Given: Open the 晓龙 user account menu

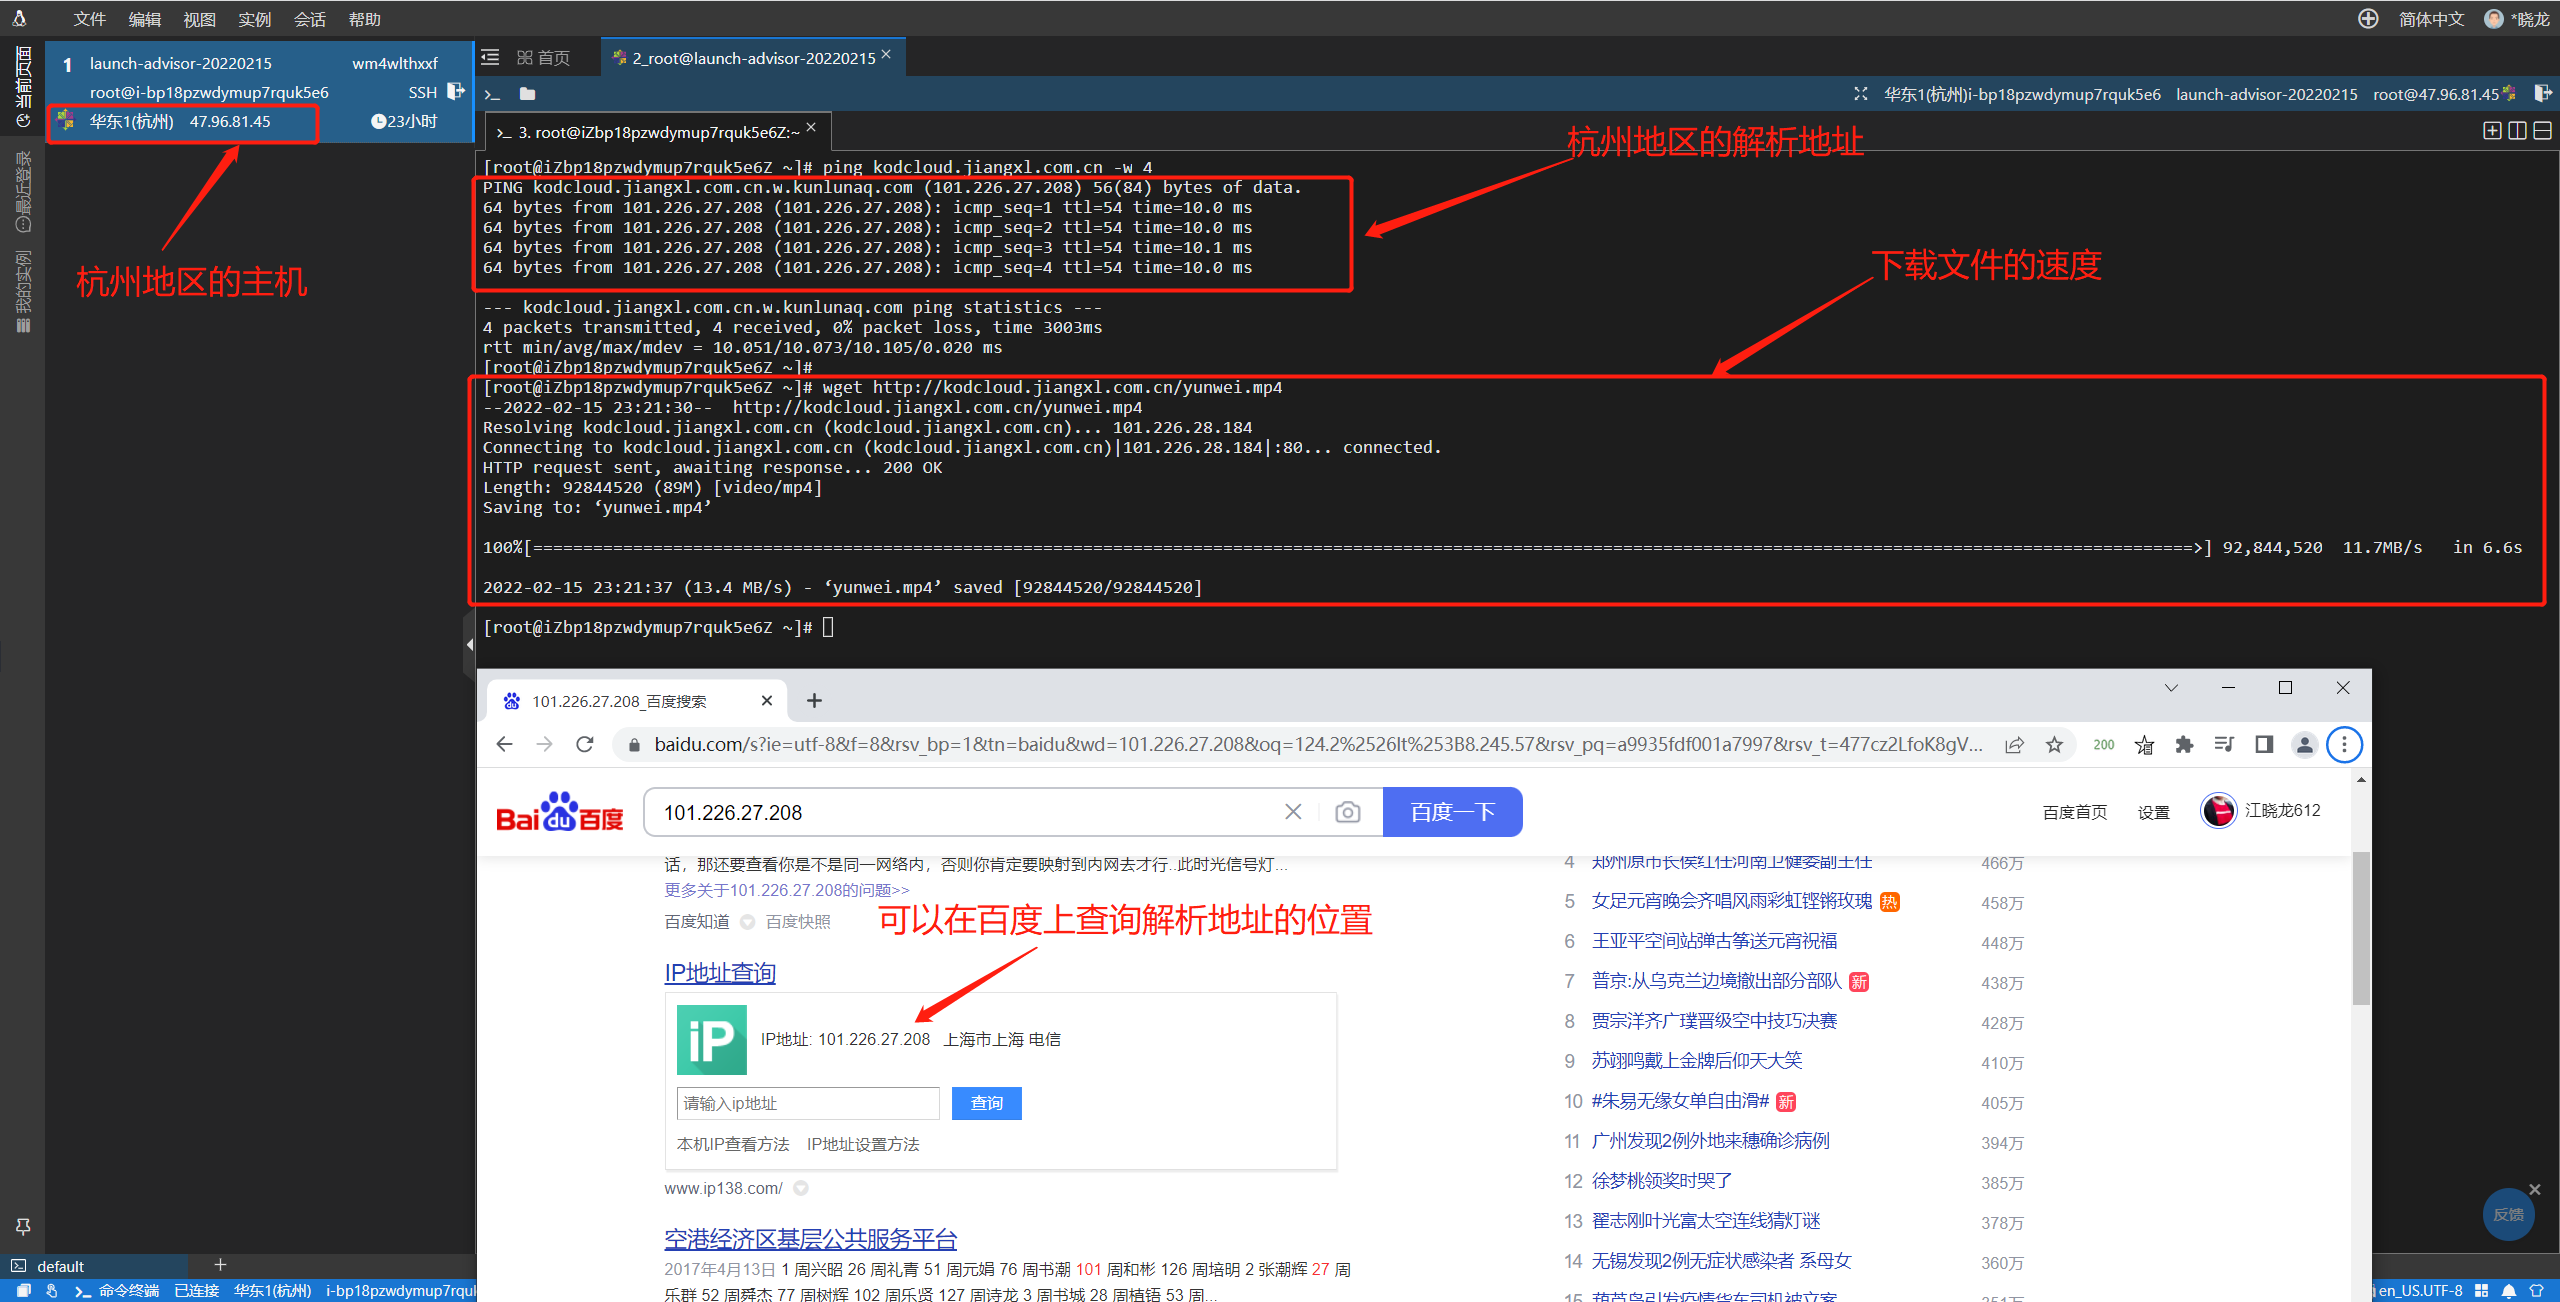Looking at the screenshot, I should click(x=2517, y=19).
